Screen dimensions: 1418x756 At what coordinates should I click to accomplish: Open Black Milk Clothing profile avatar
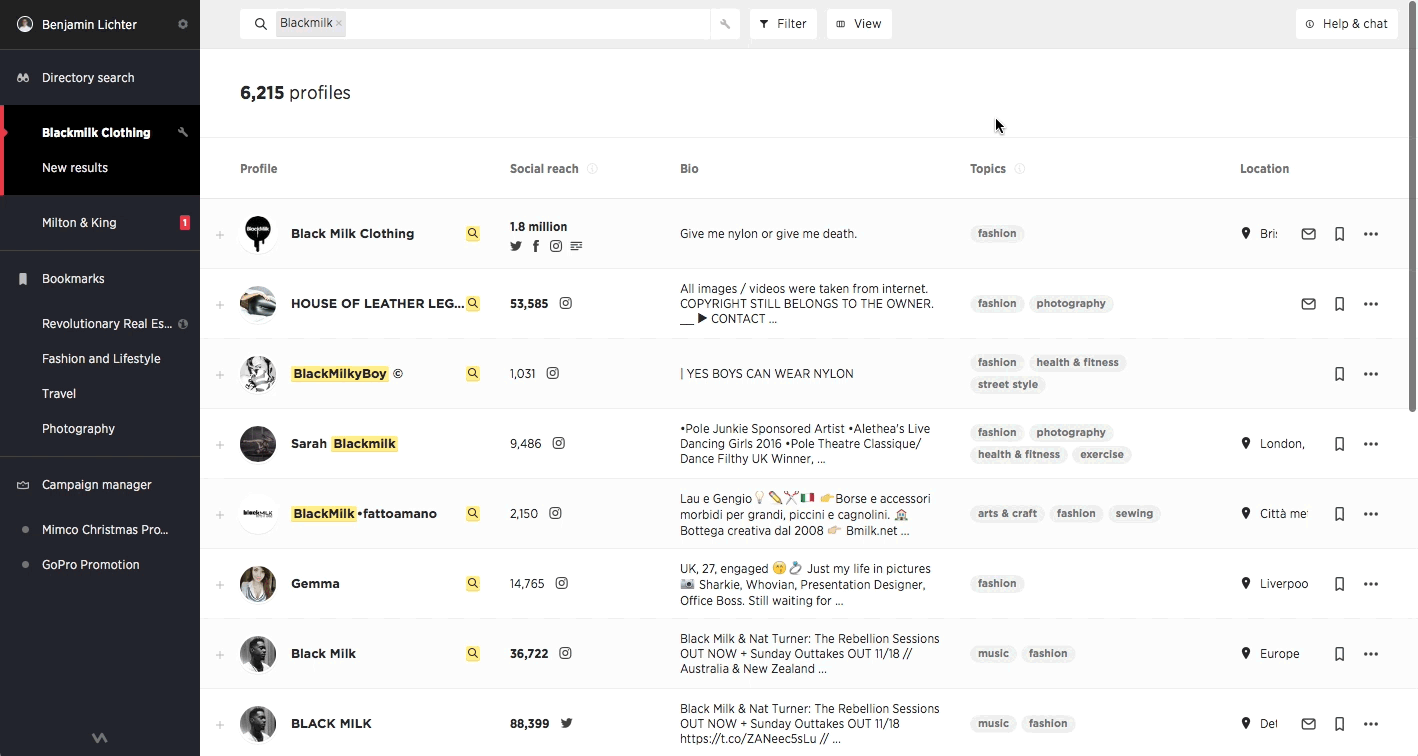(258, 234)
